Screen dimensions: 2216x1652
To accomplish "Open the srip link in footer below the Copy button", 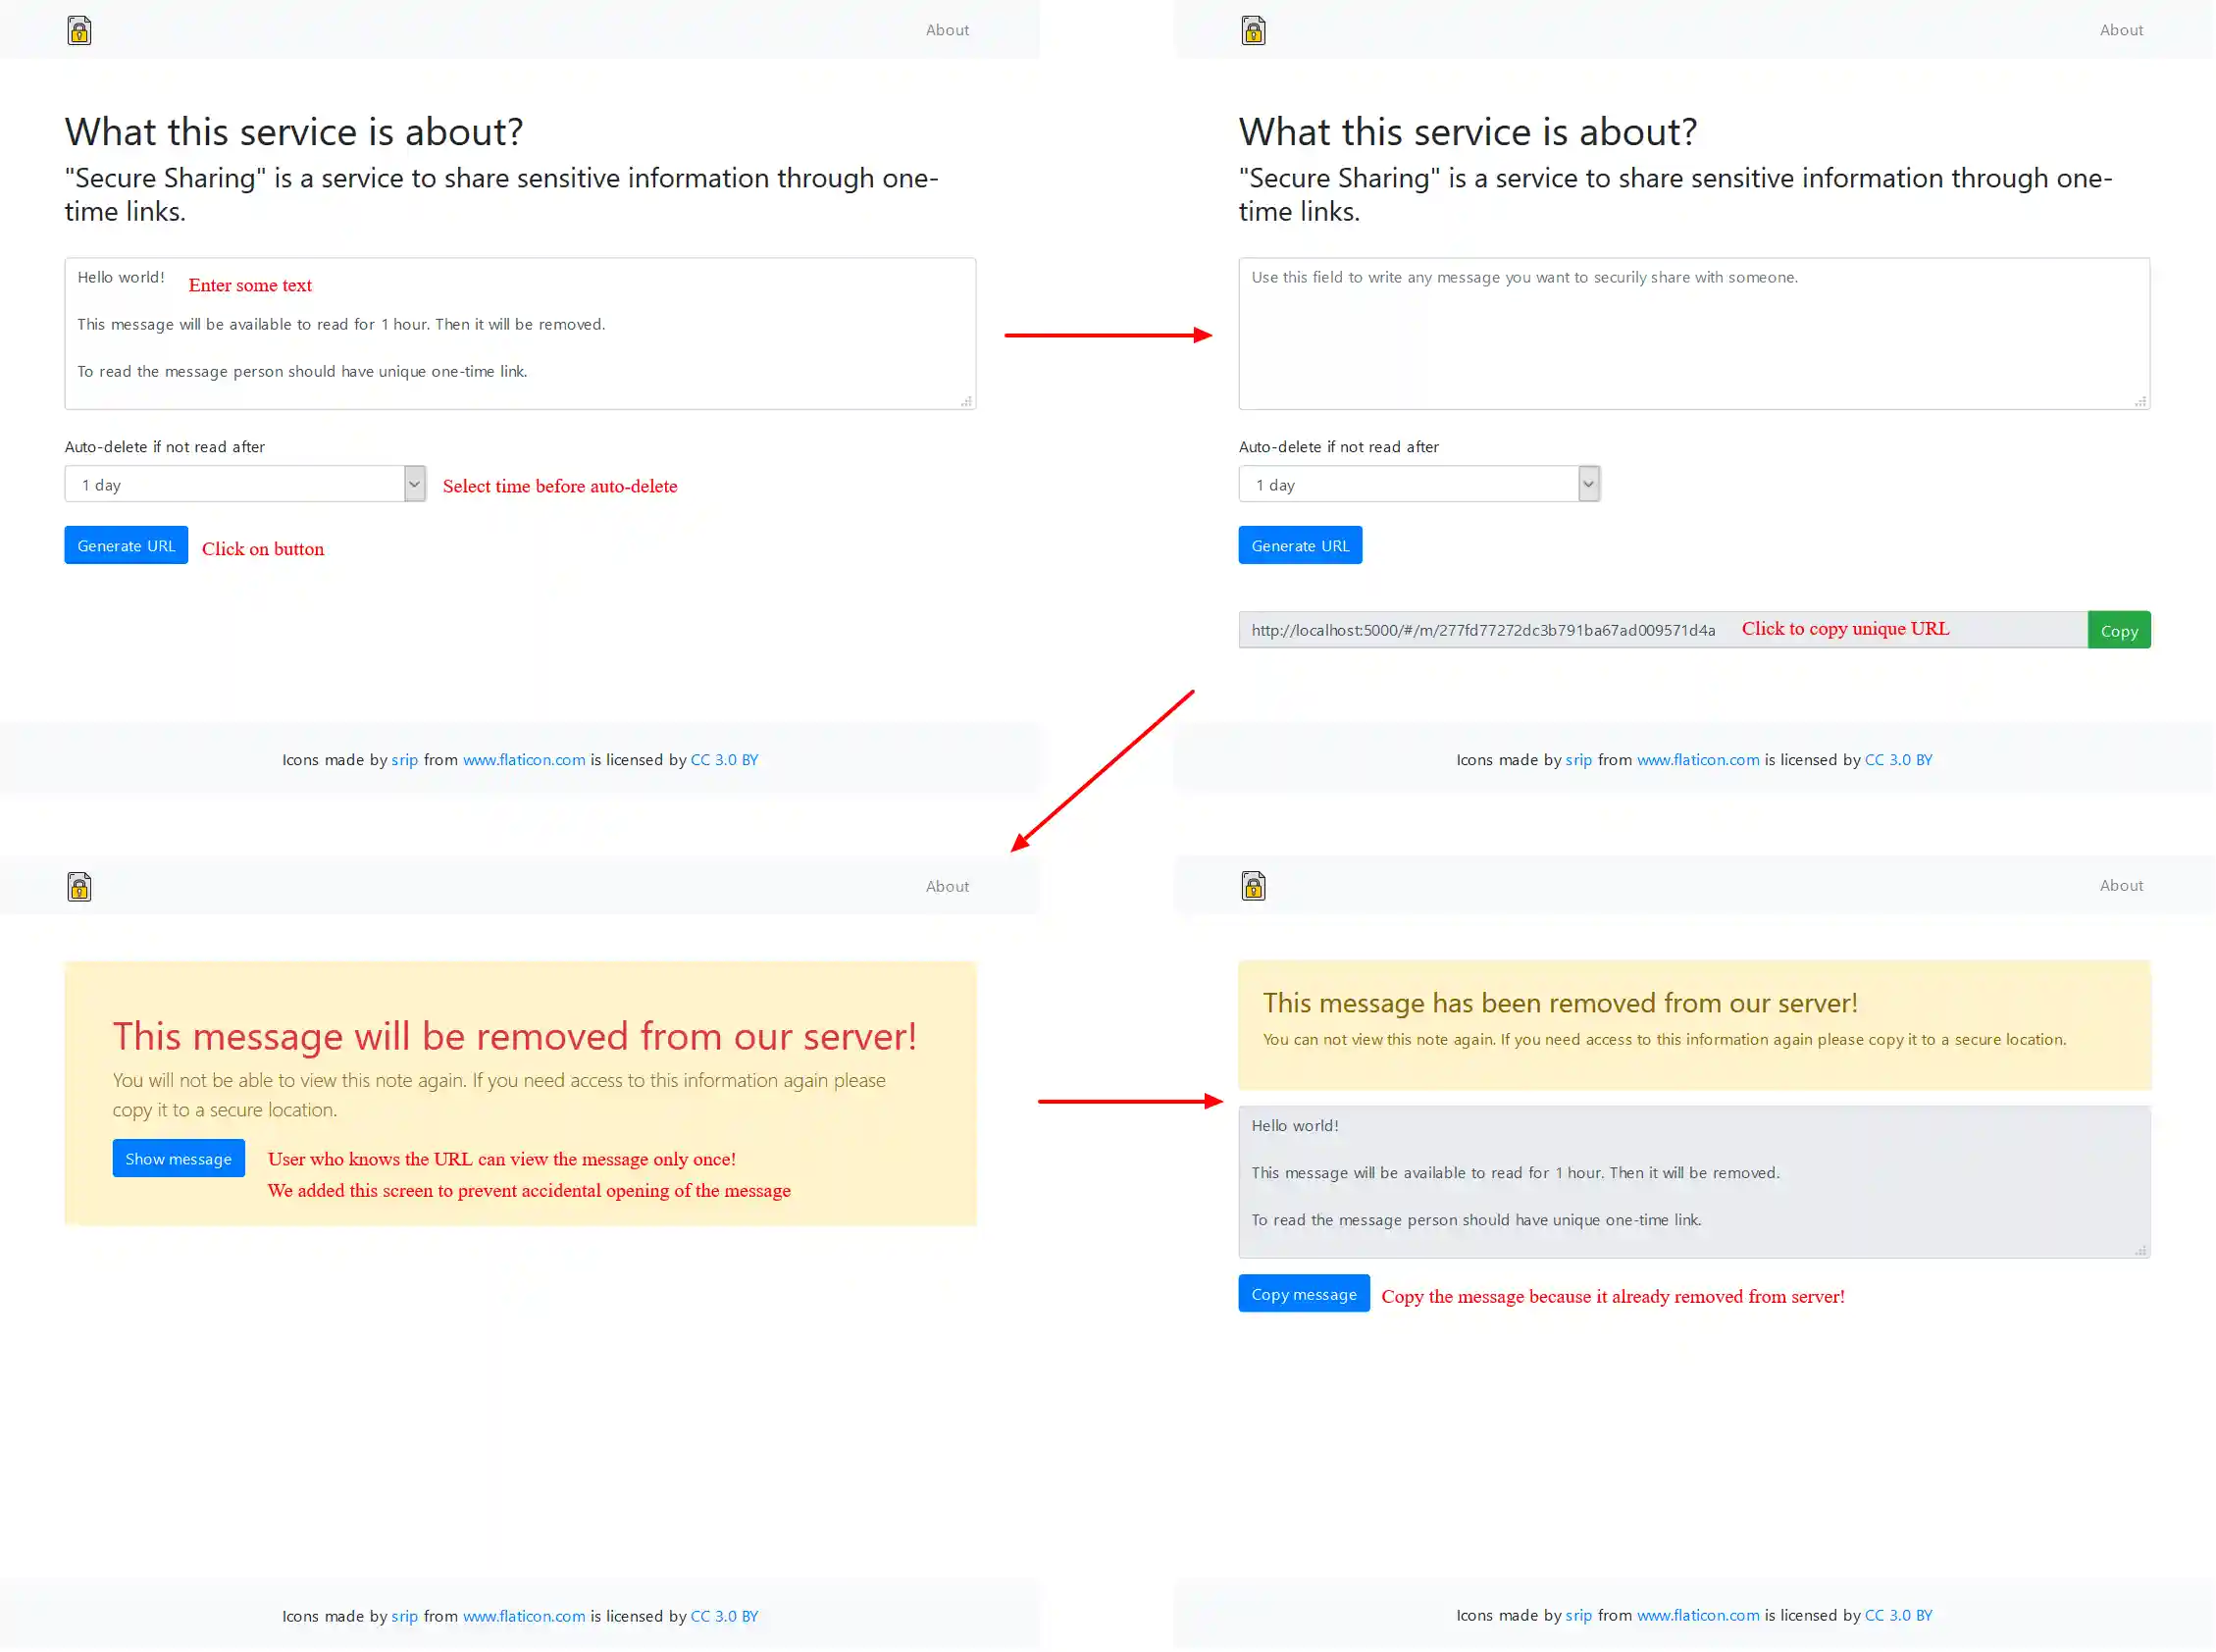I will click(1578, 760).
